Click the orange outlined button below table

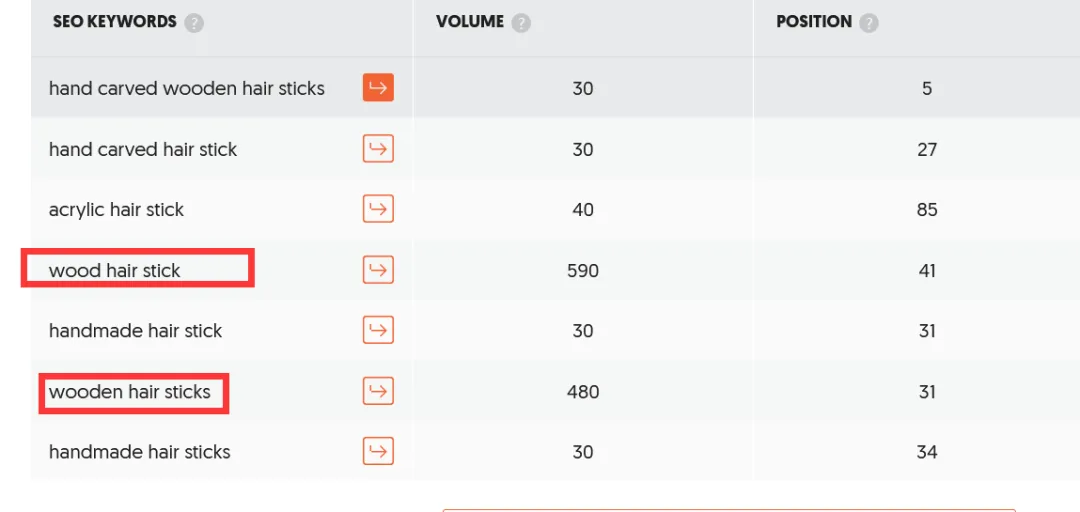[728, 509]
